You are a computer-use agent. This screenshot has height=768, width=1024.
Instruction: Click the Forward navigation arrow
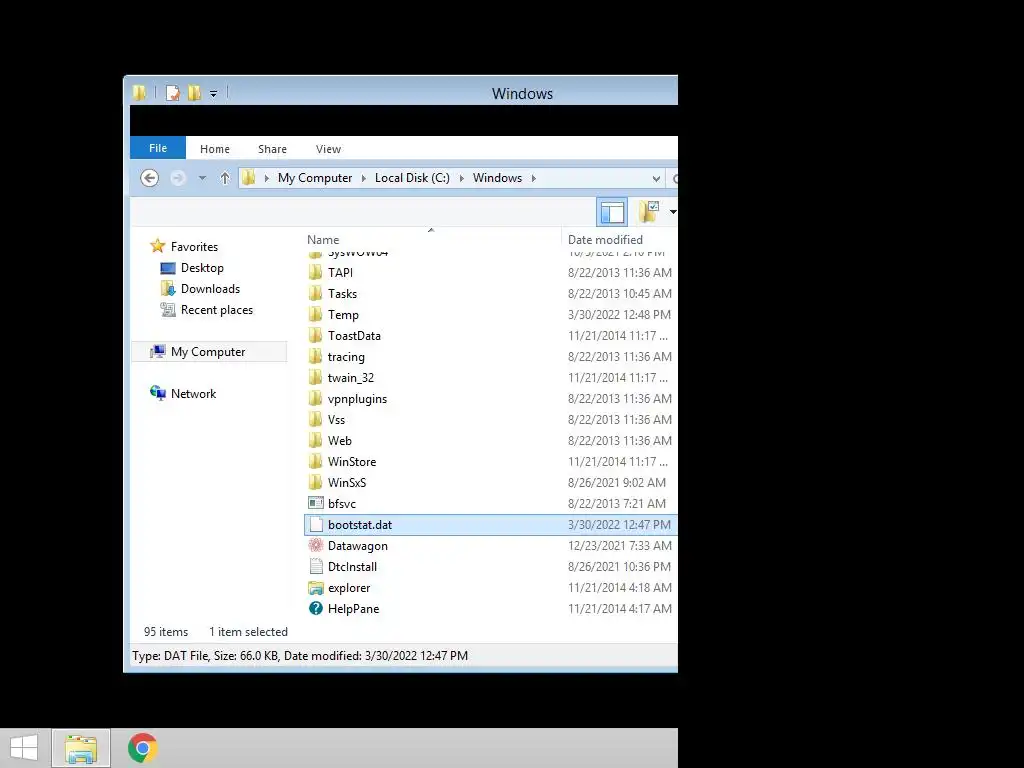[178, 178]
